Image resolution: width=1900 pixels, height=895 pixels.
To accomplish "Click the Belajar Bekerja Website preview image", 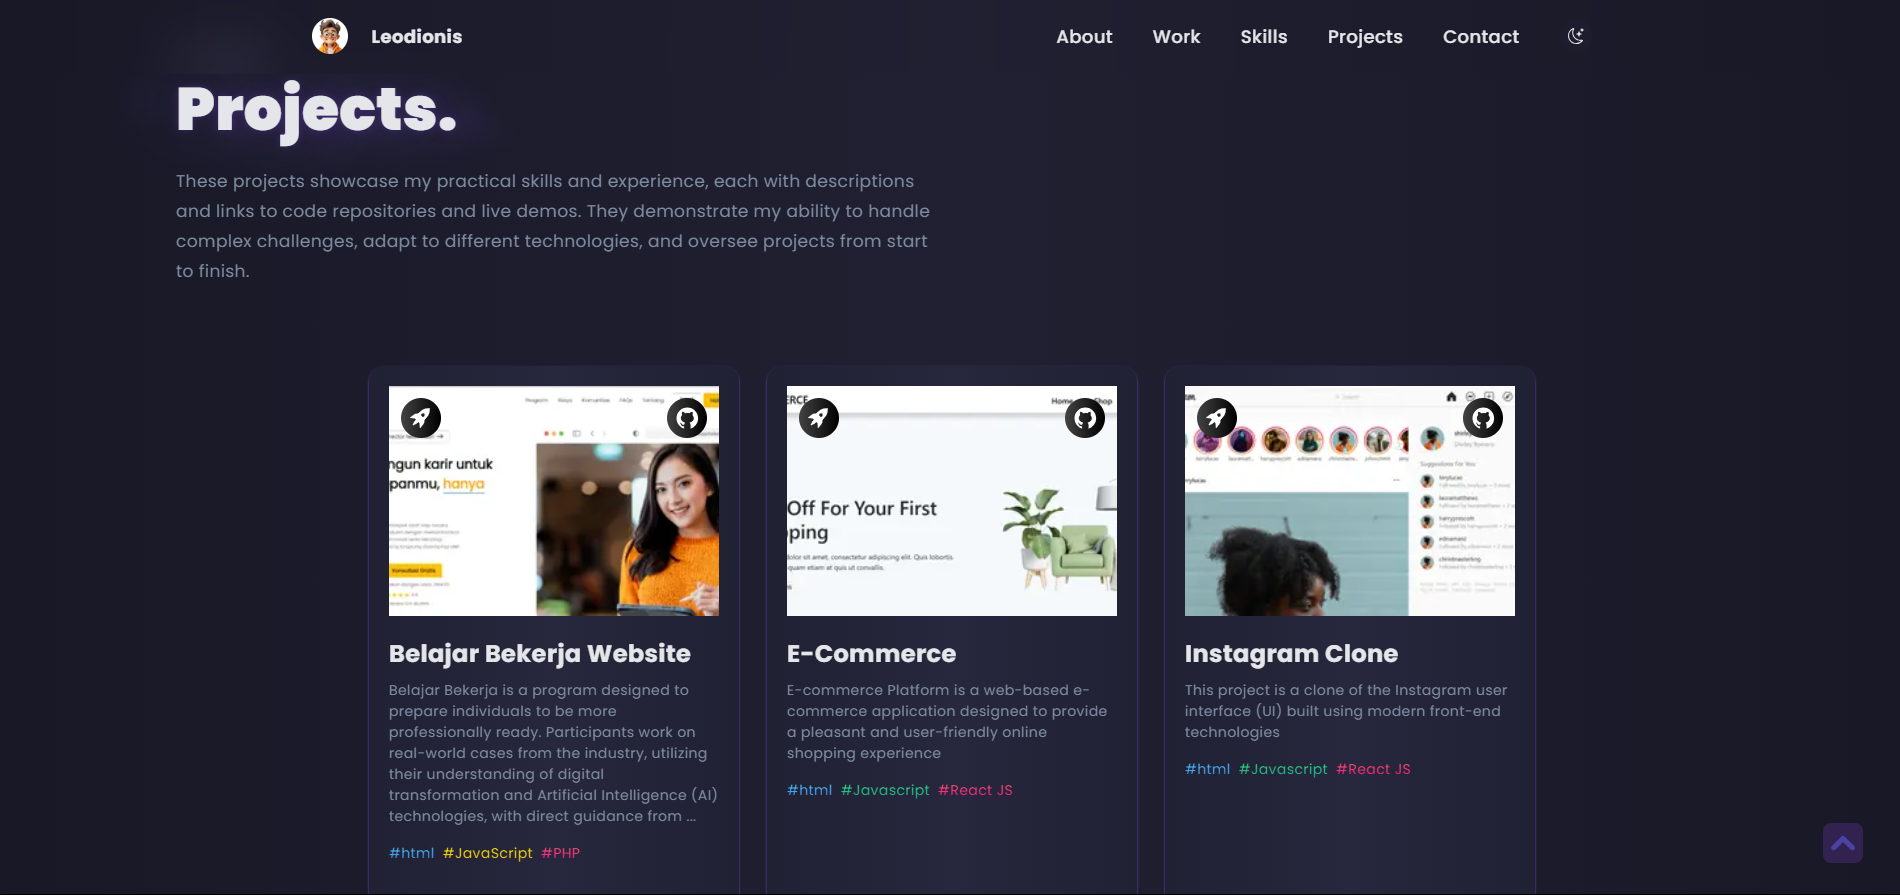I will [553, 520].
